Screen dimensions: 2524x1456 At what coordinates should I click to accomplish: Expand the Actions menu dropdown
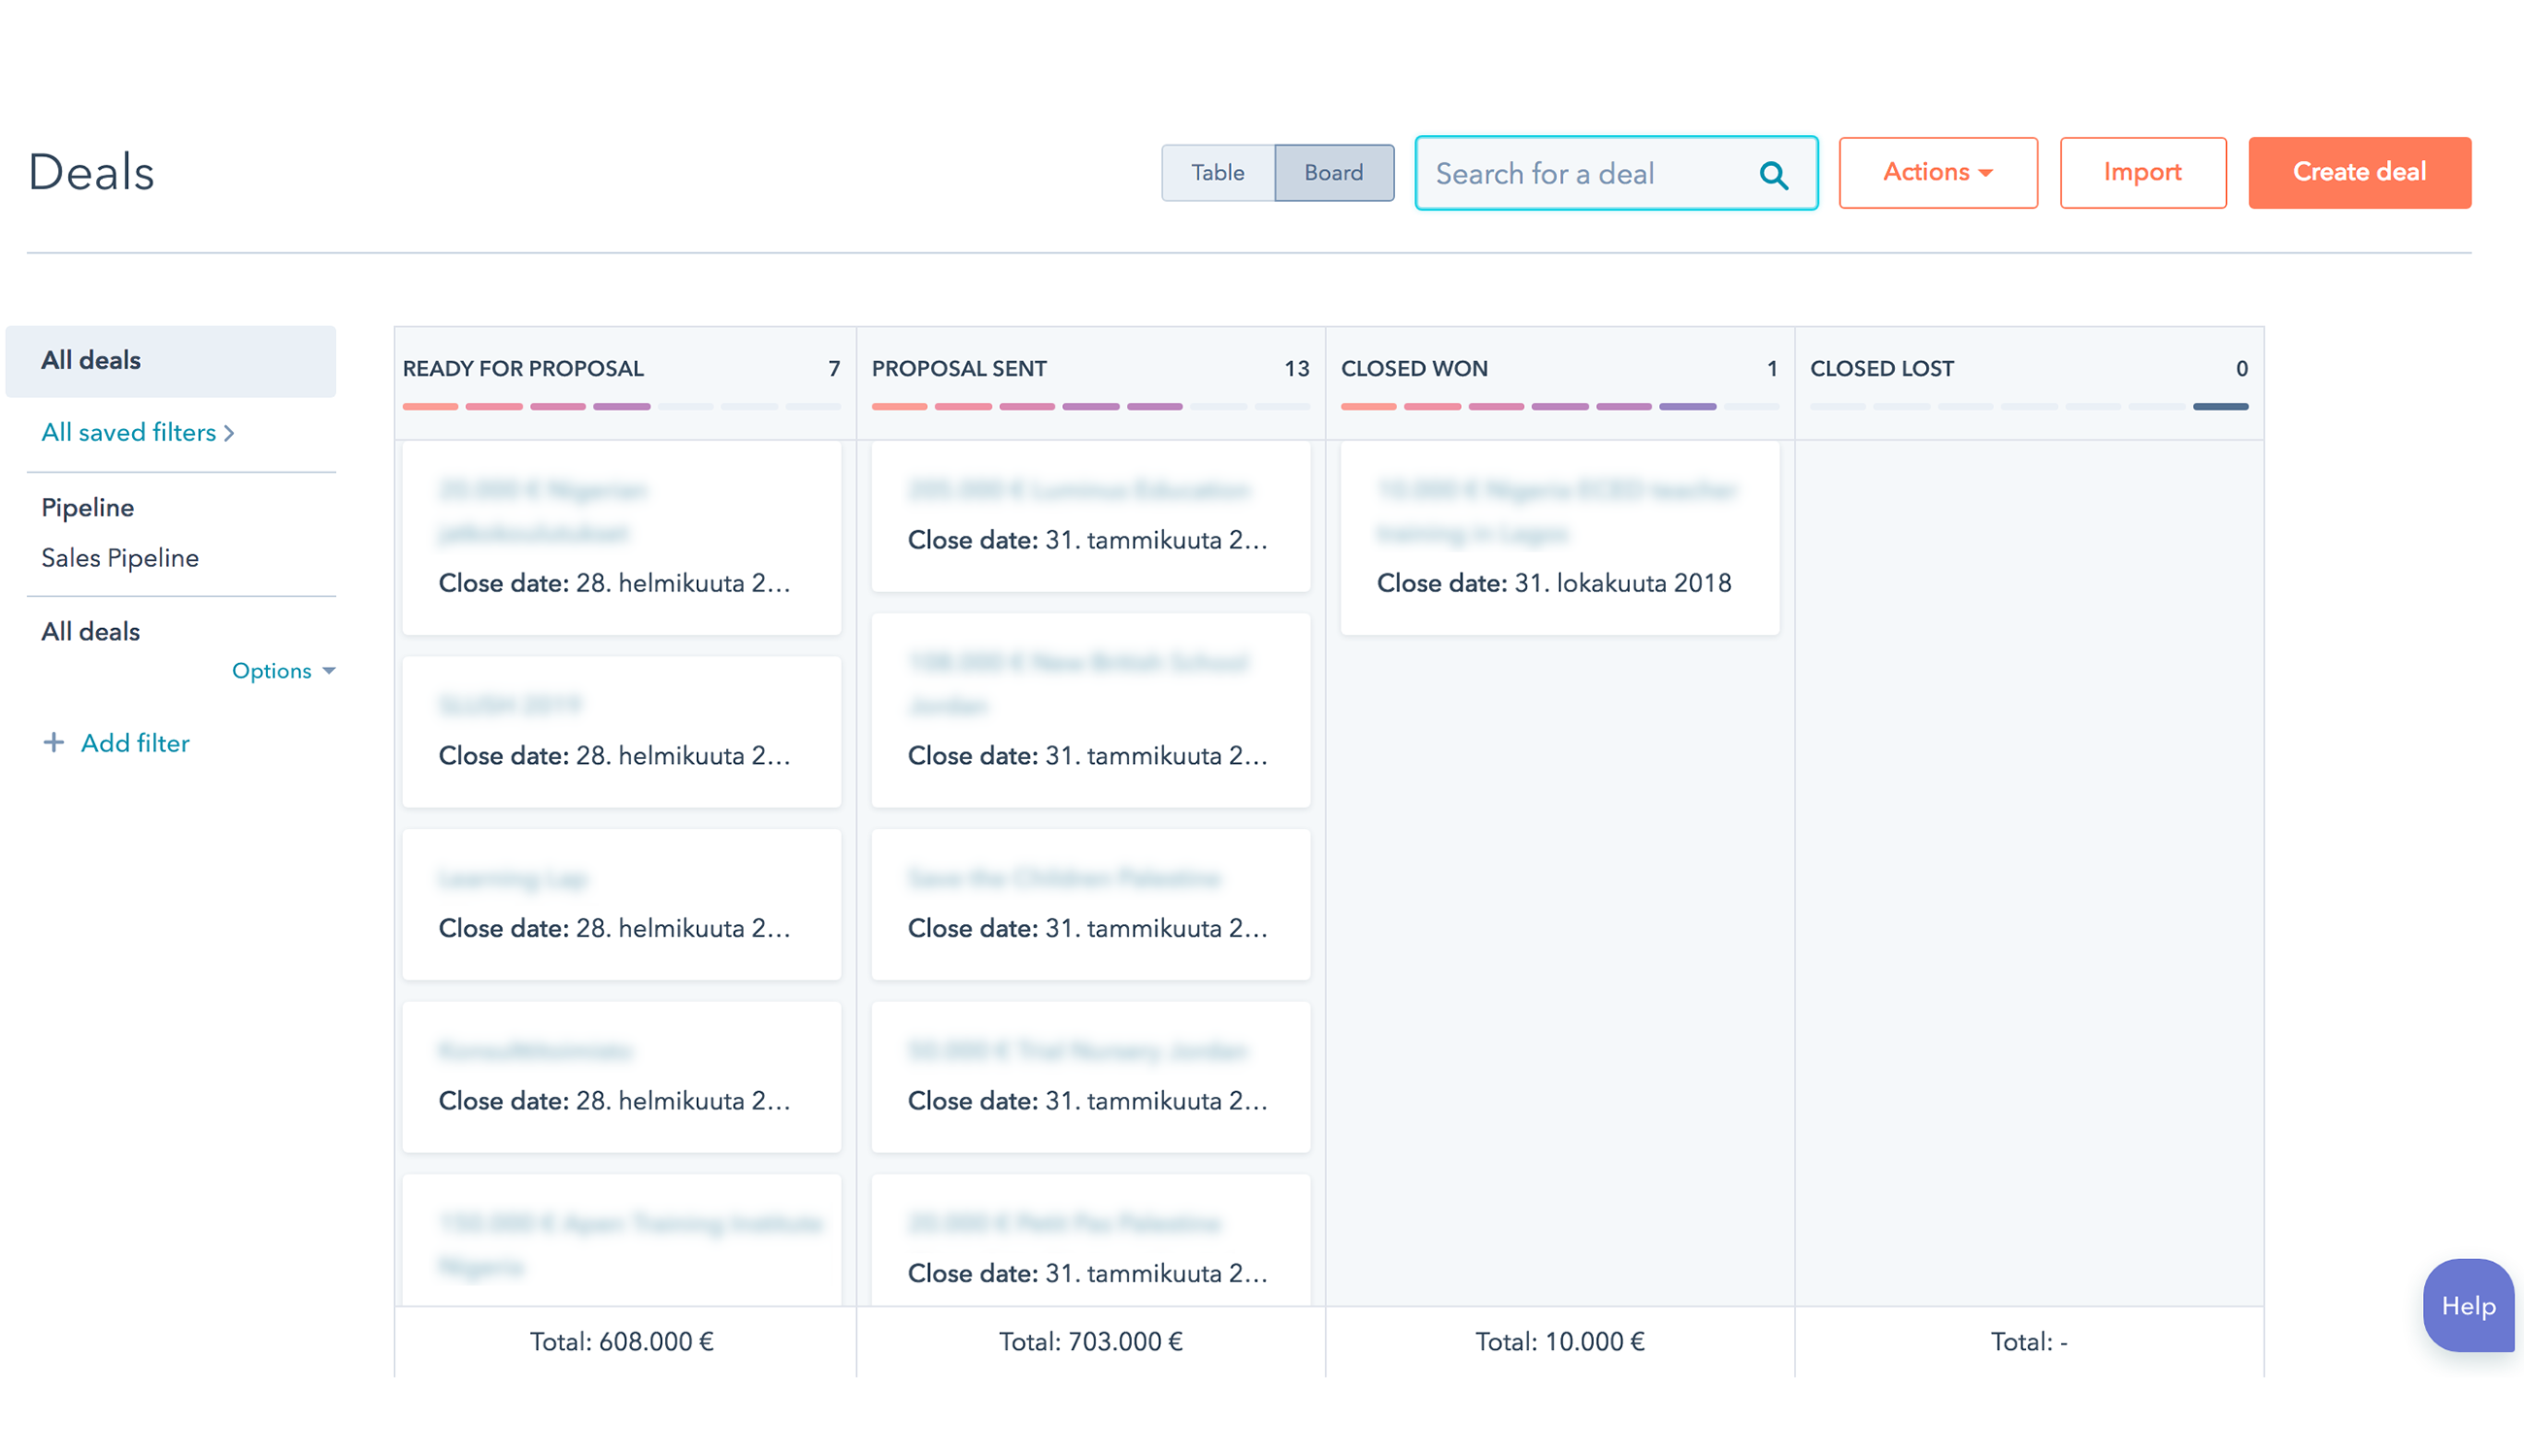pyautogui.click(x=1938, y=172)
